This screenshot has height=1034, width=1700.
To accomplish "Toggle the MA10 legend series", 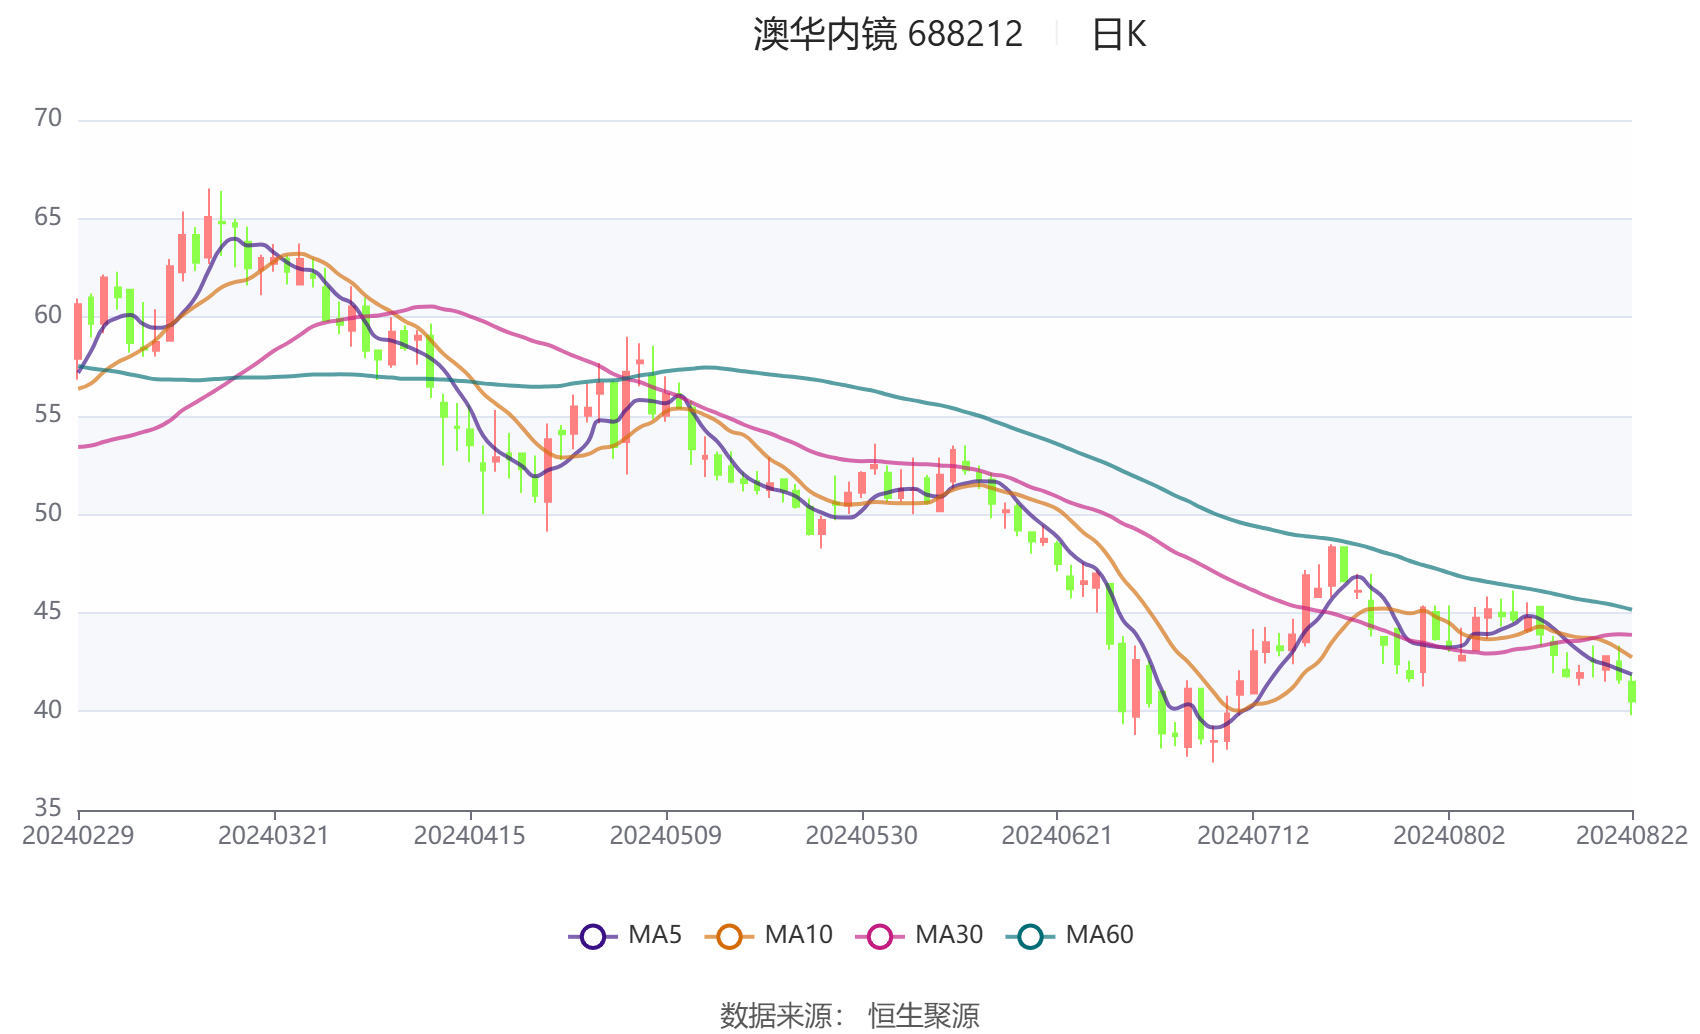I will coord(769,936).
